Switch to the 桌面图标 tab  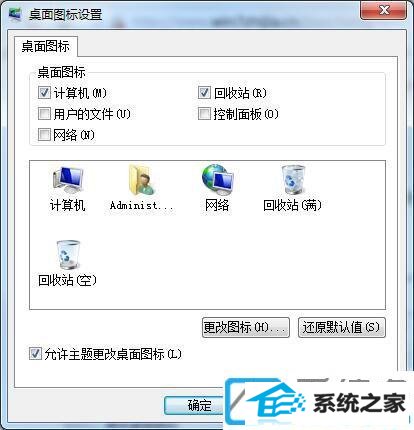coord(46,46)
